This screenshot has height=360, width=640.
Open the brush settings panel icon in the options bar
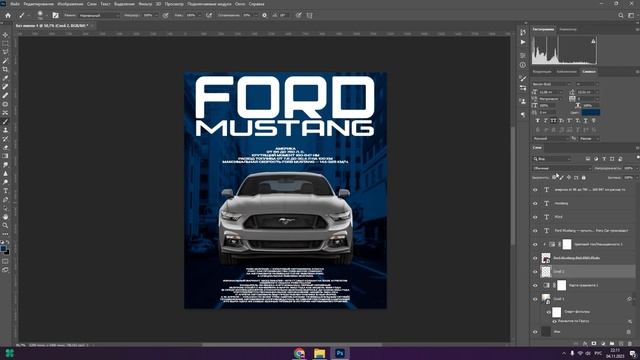(55, 16)
